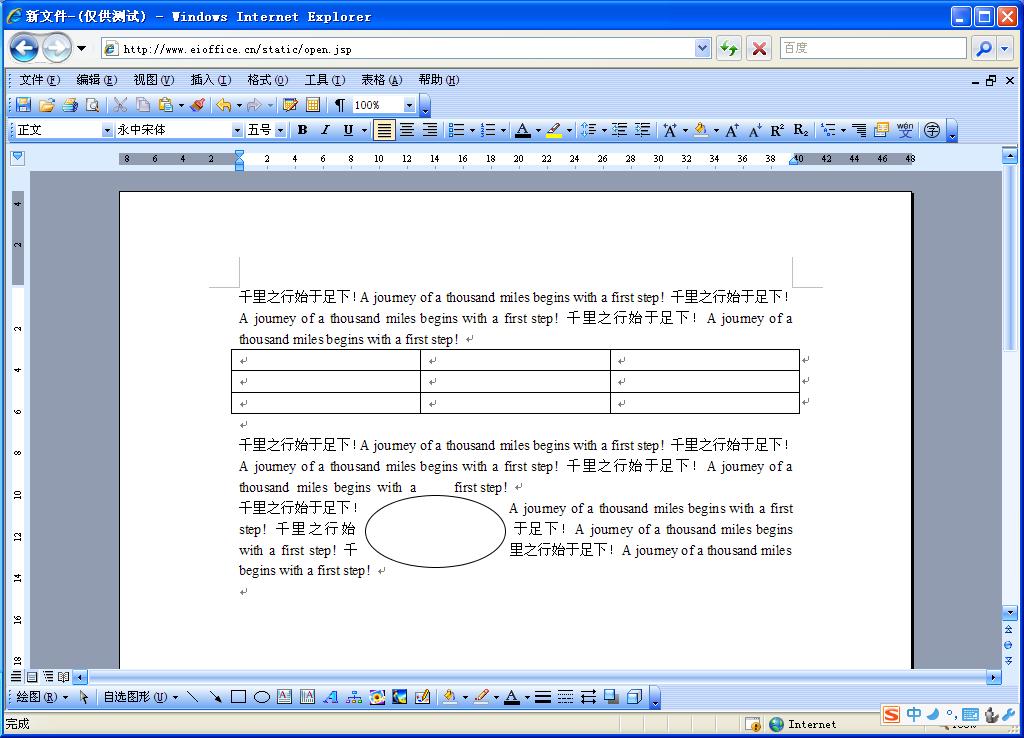Open print preview from the toolbar
Viewport: 1024px width, 738px height.
[93, 104]
